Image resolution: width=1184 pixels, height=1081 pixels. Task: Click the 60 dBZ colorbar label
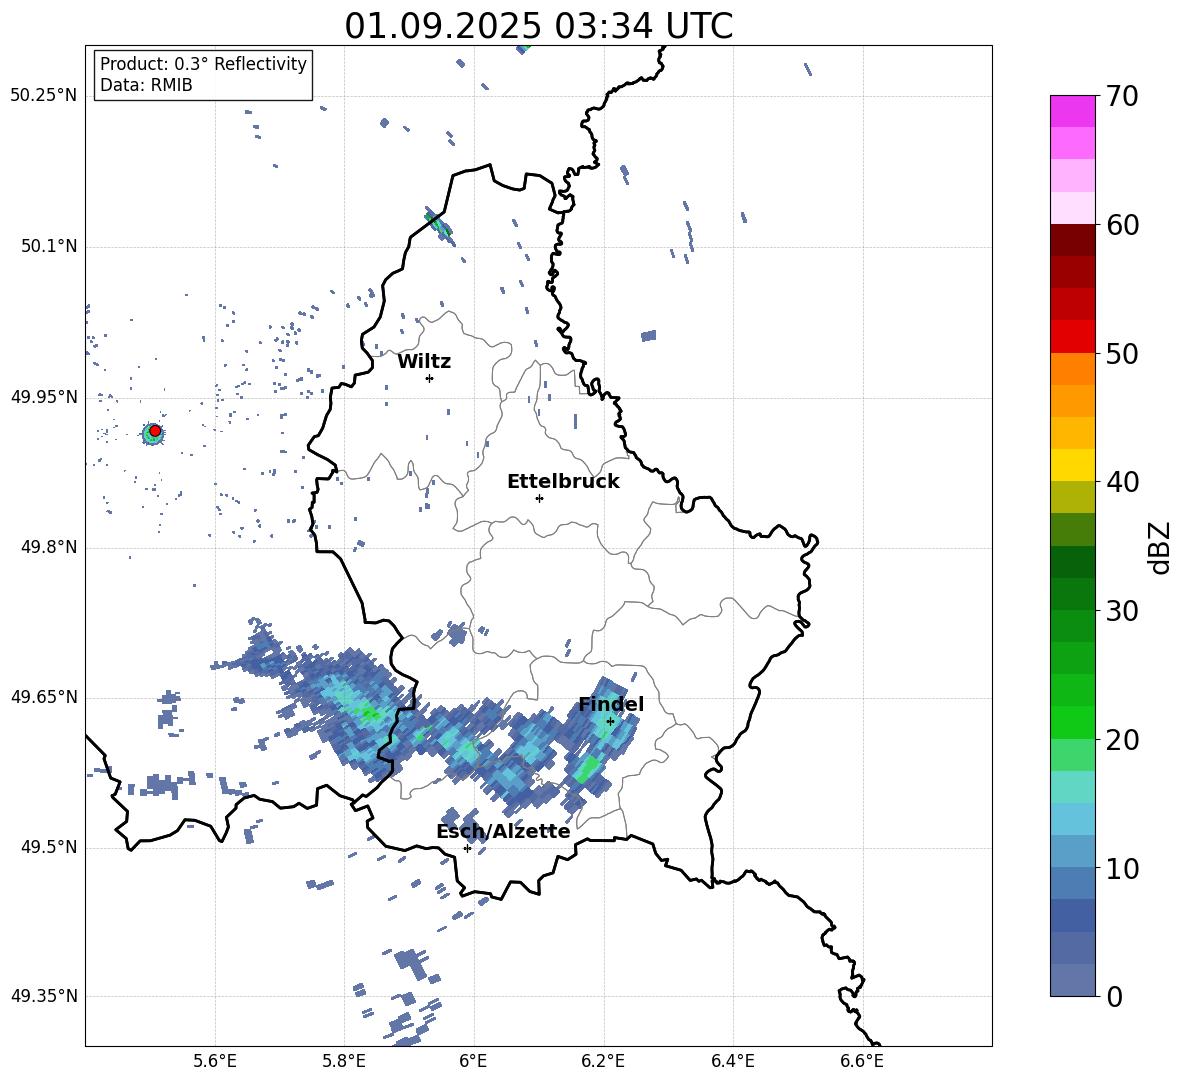point(1122,225)
